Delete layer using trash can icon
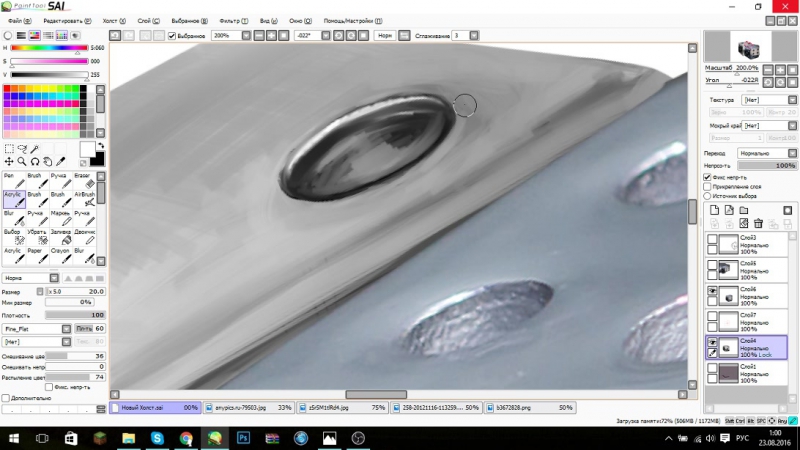800x450 pixels. point(758,223)
